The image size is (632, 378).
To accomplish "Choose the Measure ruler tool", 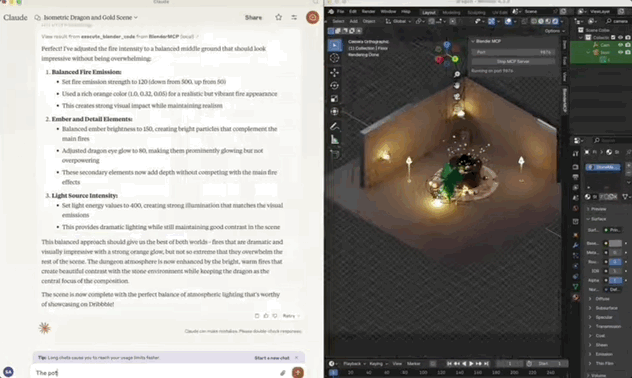I will tap(335, 140).
